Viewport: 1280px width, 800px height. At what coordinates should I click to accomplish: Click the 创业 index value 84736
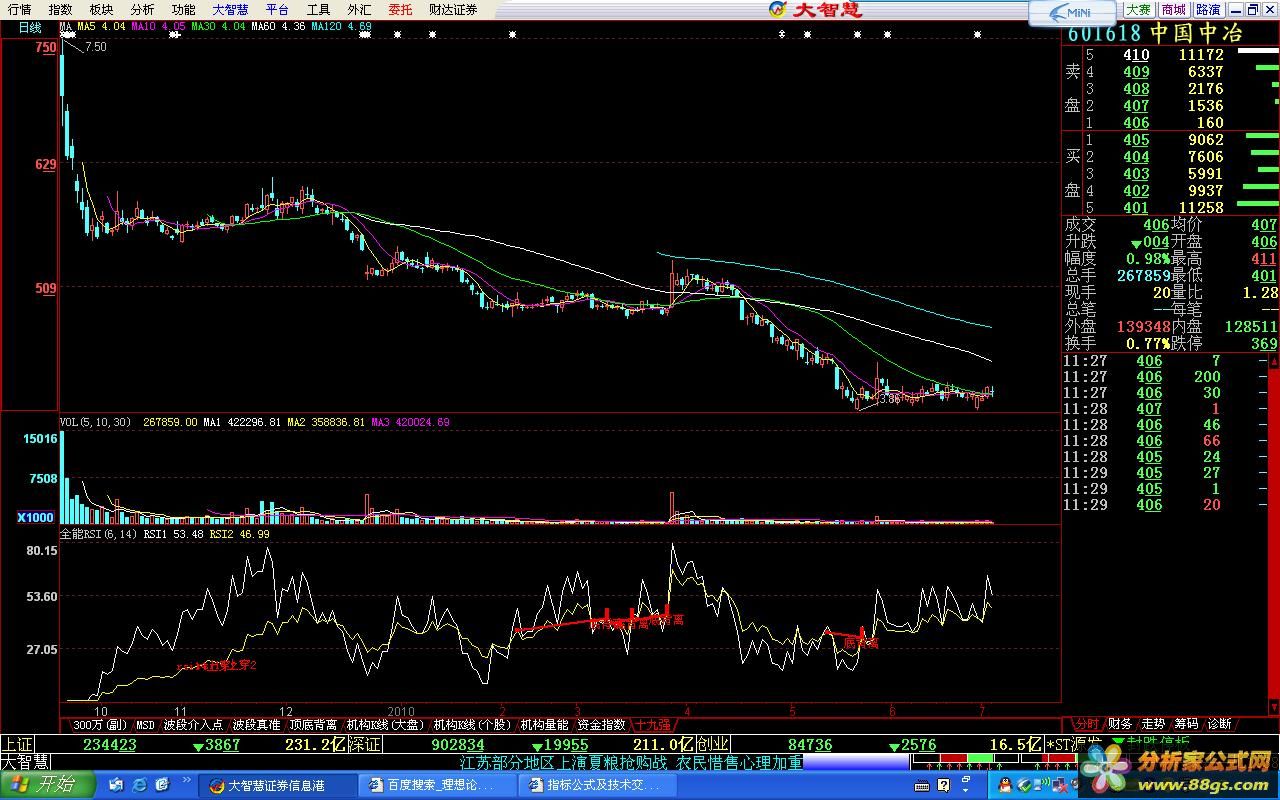point(810,745)
